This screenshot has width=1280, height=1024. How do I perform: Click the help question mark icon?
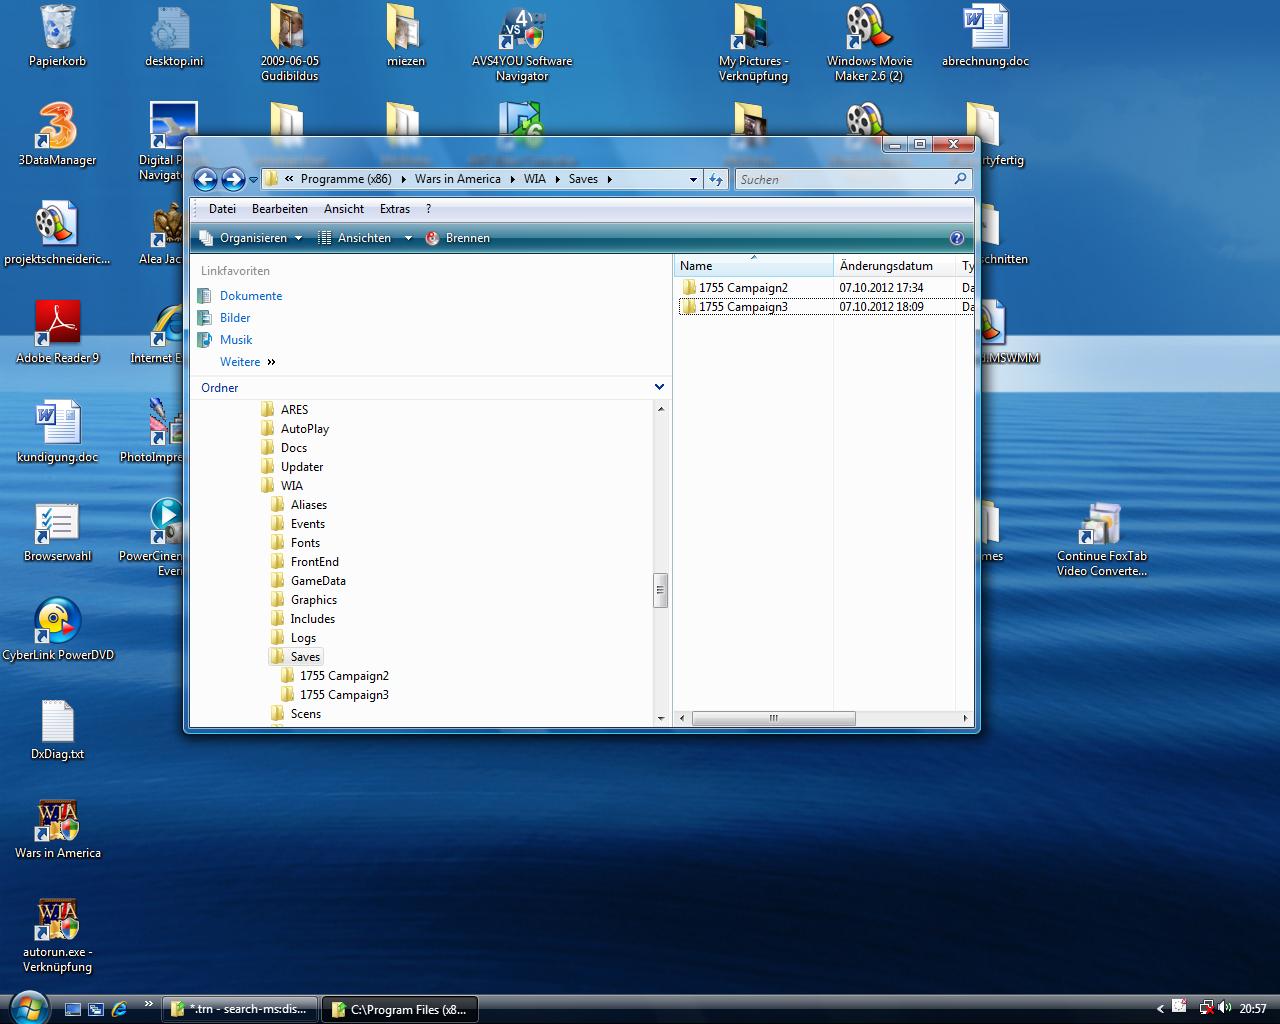[x=956, y=238]
